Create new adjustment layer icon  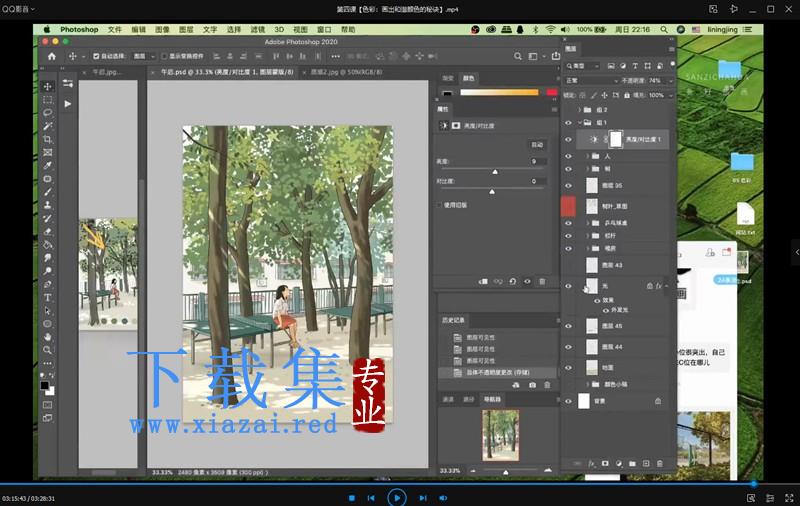[x=619, y=464]
